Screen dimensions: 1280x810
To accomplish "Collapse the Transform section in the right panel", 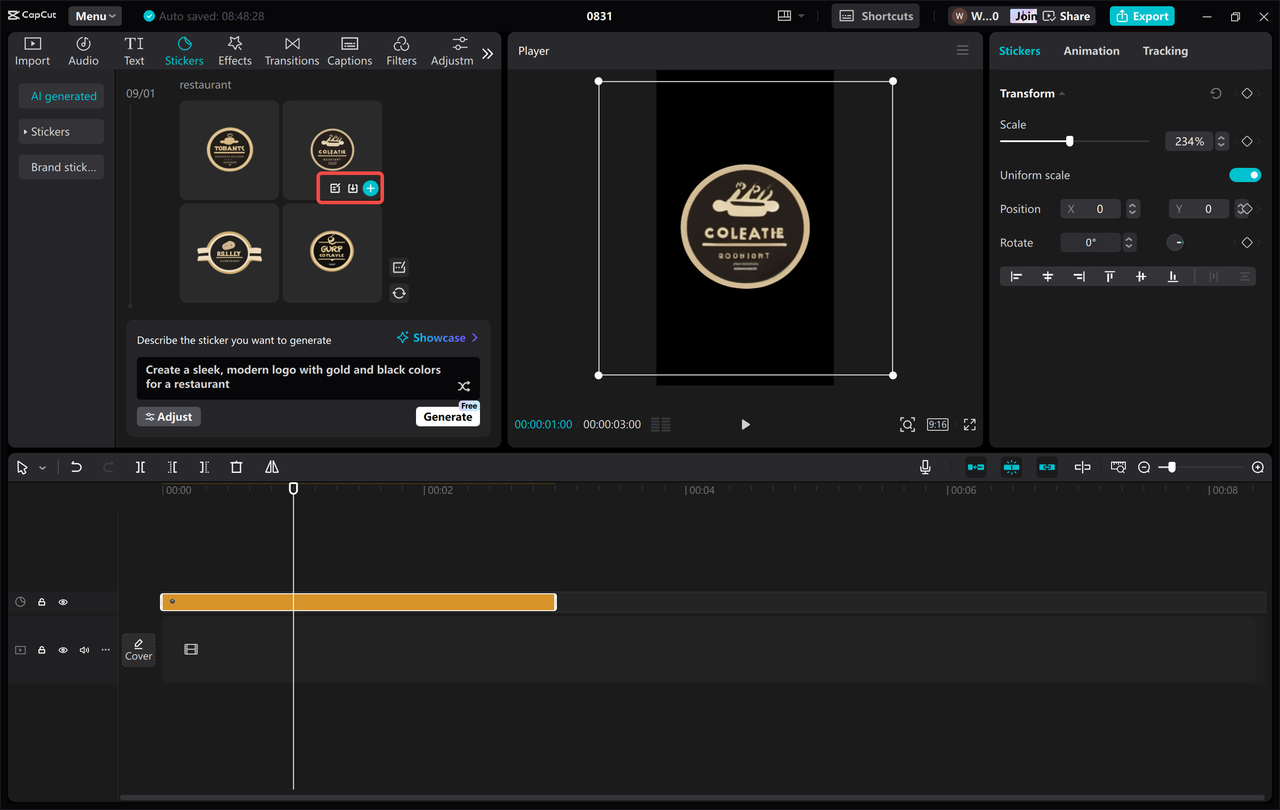I will click(1061, 93).
